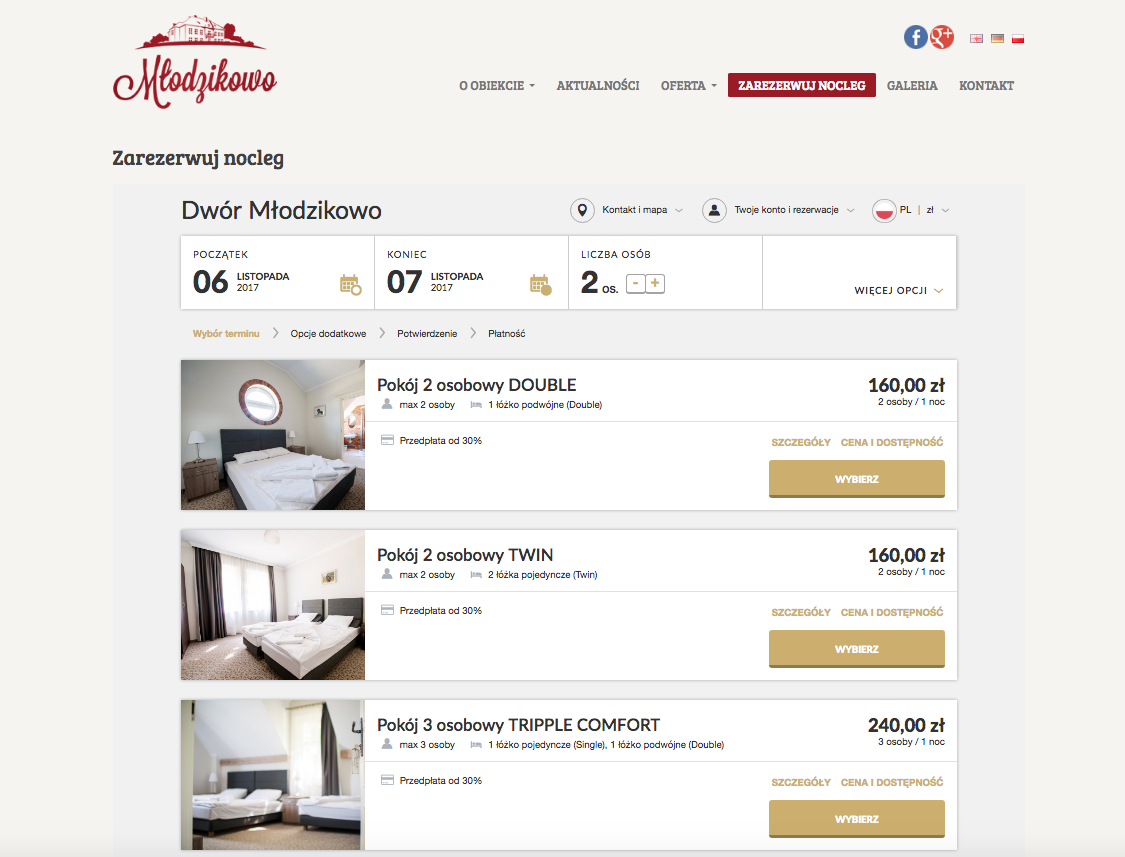Open Twoje konto i rezerwacje dropdown
Image resolution: width=1125 pixels, height=857 pixels.
click(778, 210)
